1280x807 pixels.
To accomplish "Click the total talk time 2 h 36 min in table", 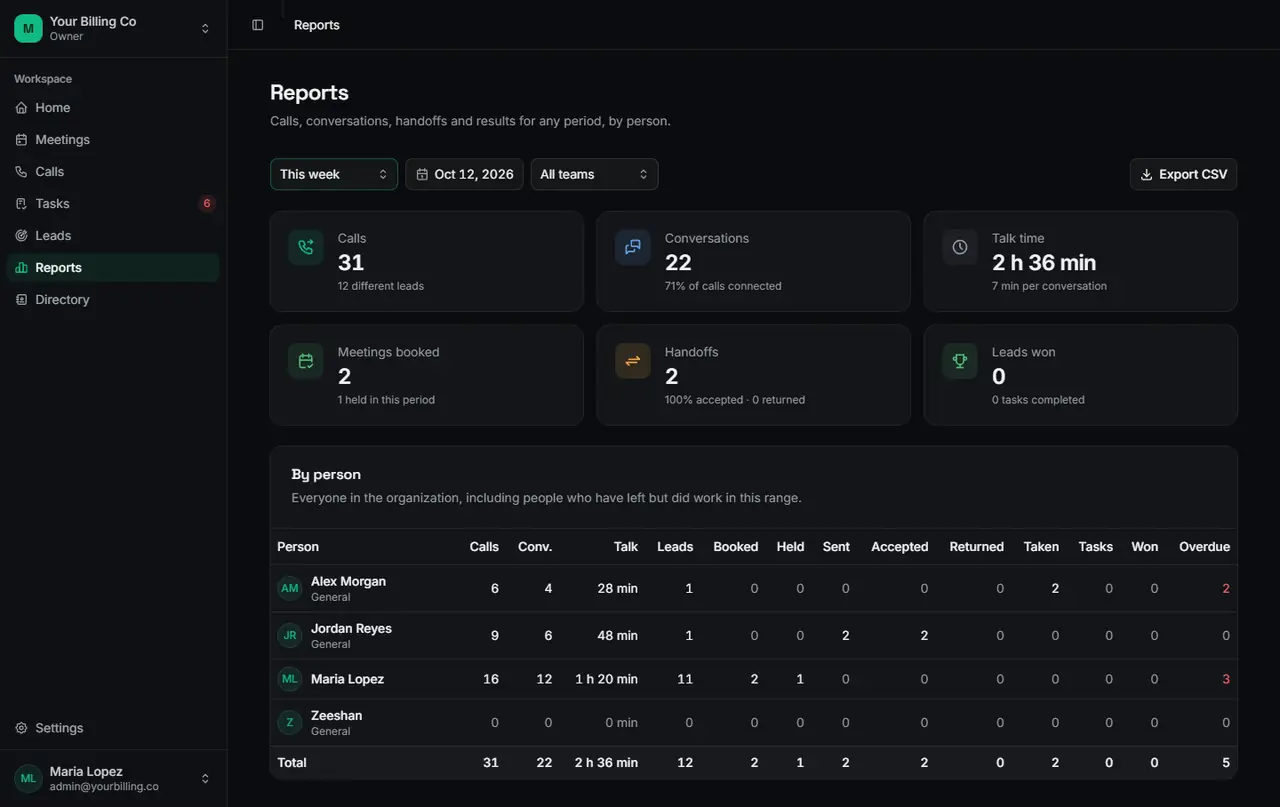I will [x=606, y=763].
